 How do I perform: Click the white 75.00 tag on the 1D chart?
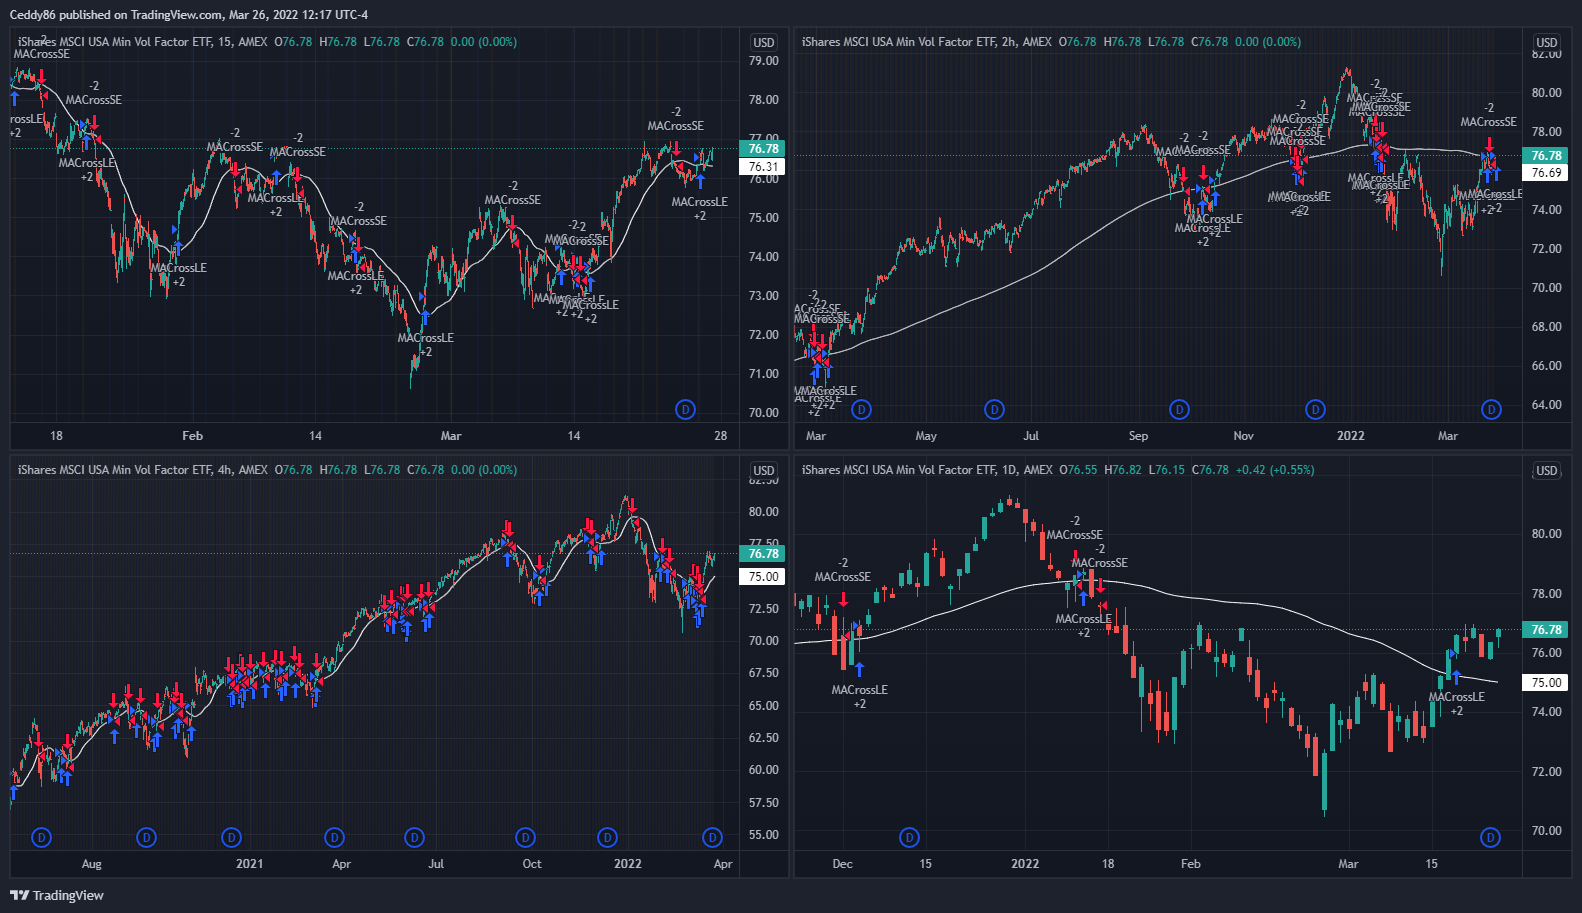pos(1546,682)
